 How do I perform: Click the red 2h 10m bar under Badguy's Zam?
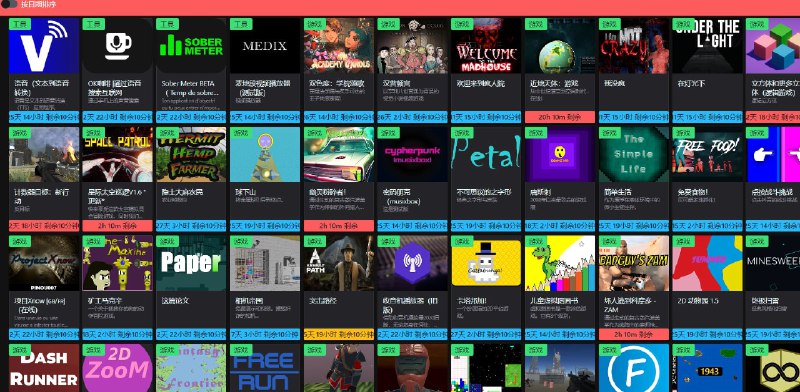point(634,334)
